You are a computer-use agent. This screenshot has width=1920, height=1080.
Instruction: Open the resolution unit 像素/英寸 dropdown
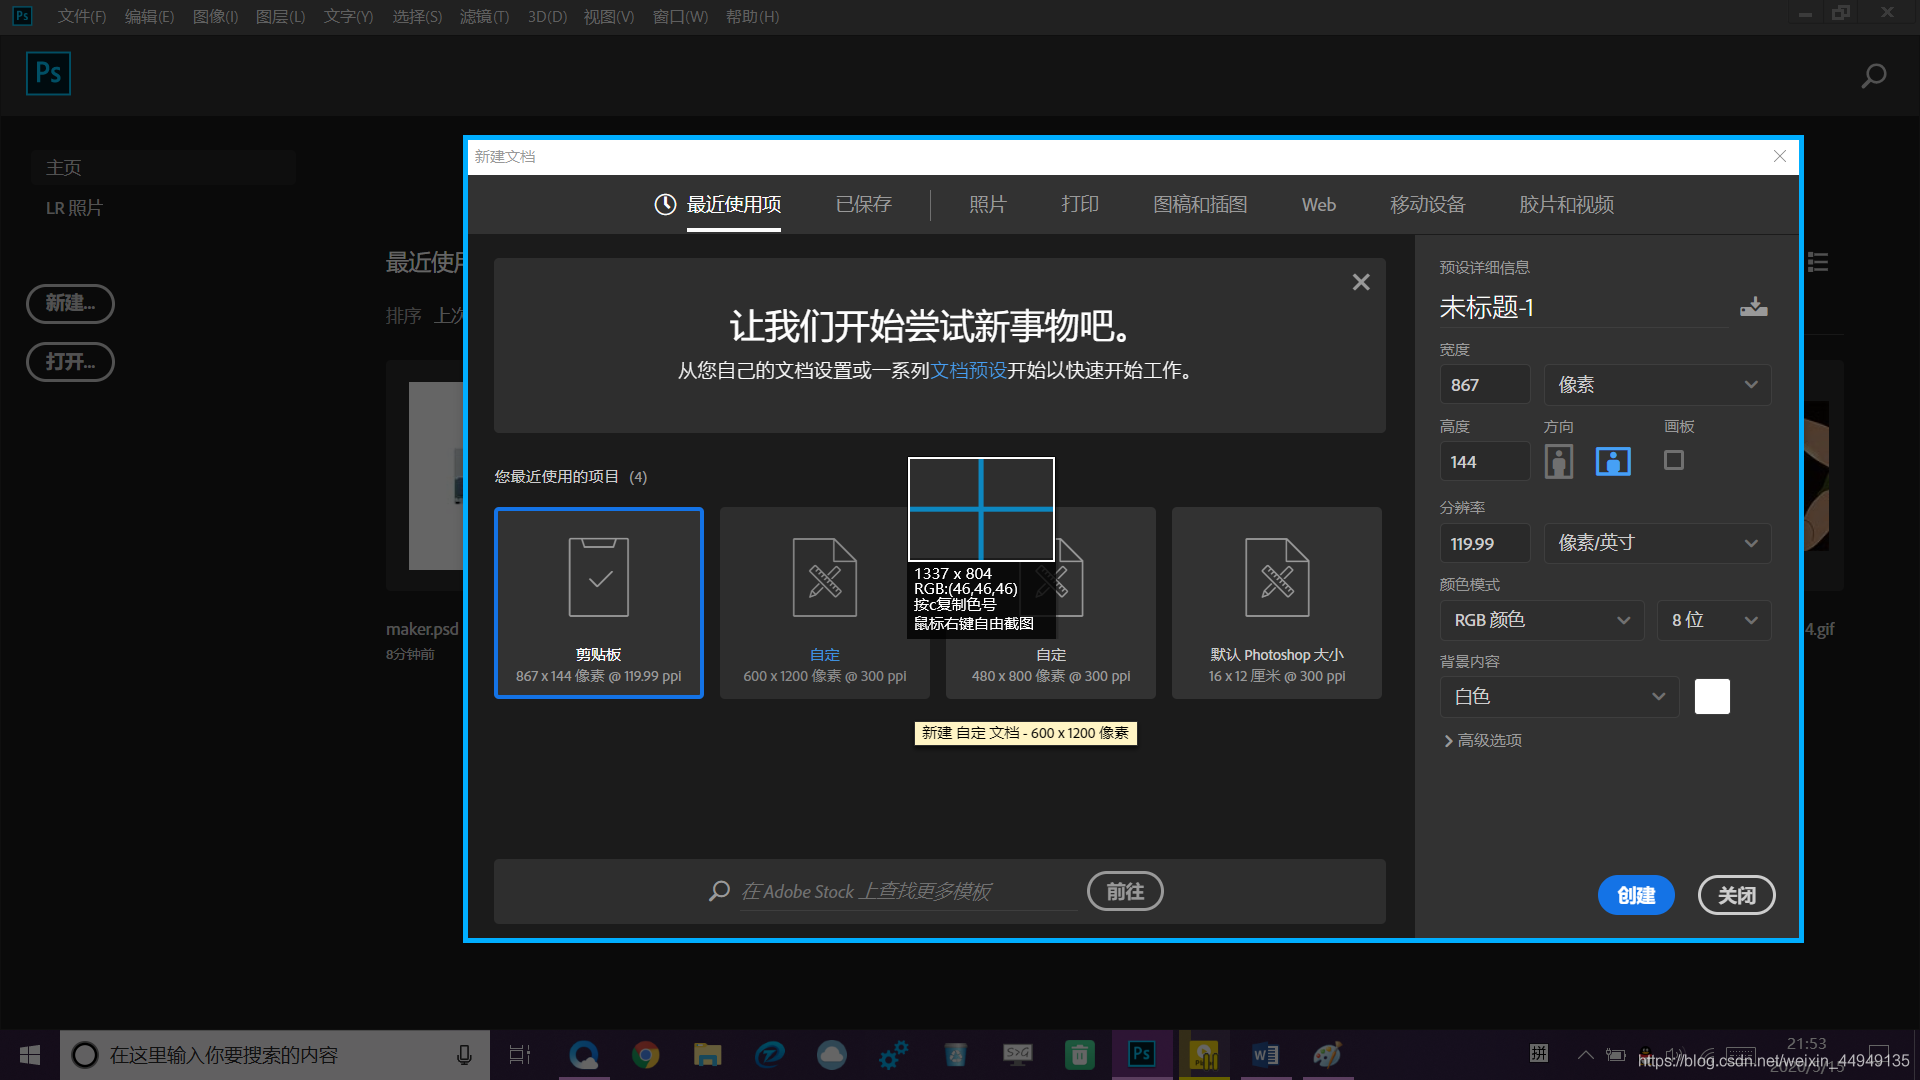click(x=1657, y=543)
